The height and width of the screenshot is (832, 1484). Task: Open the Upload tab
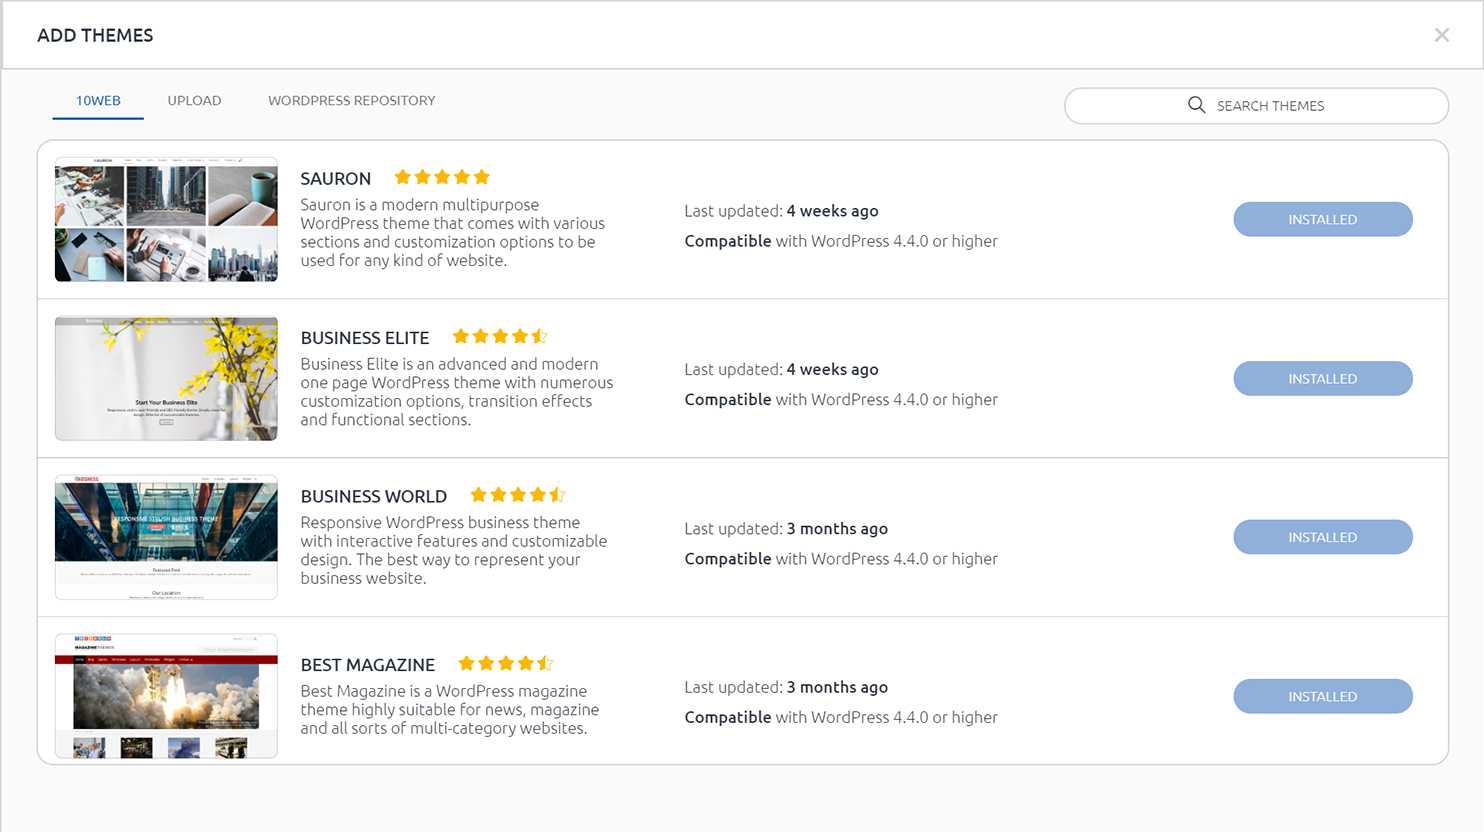194,101
